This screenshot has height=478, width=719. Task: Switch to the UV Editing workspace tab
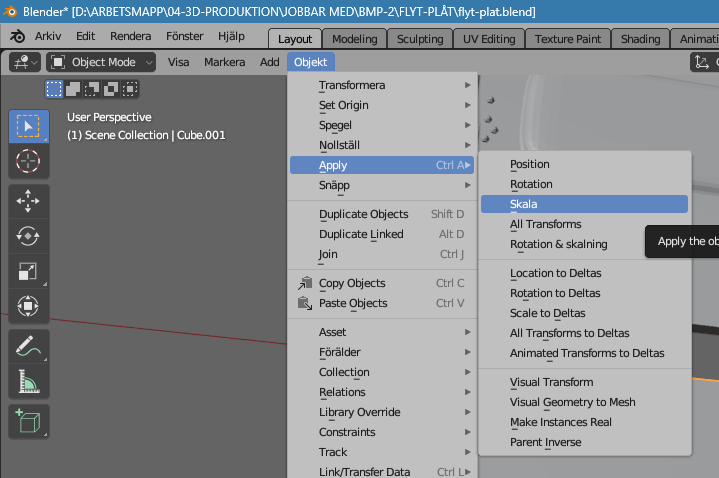pos(489,39)
